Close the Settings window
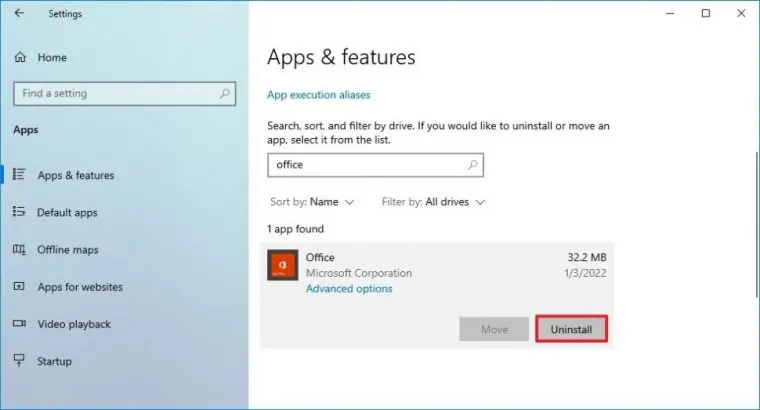This screenshot has width=760, height=410. 735,14
